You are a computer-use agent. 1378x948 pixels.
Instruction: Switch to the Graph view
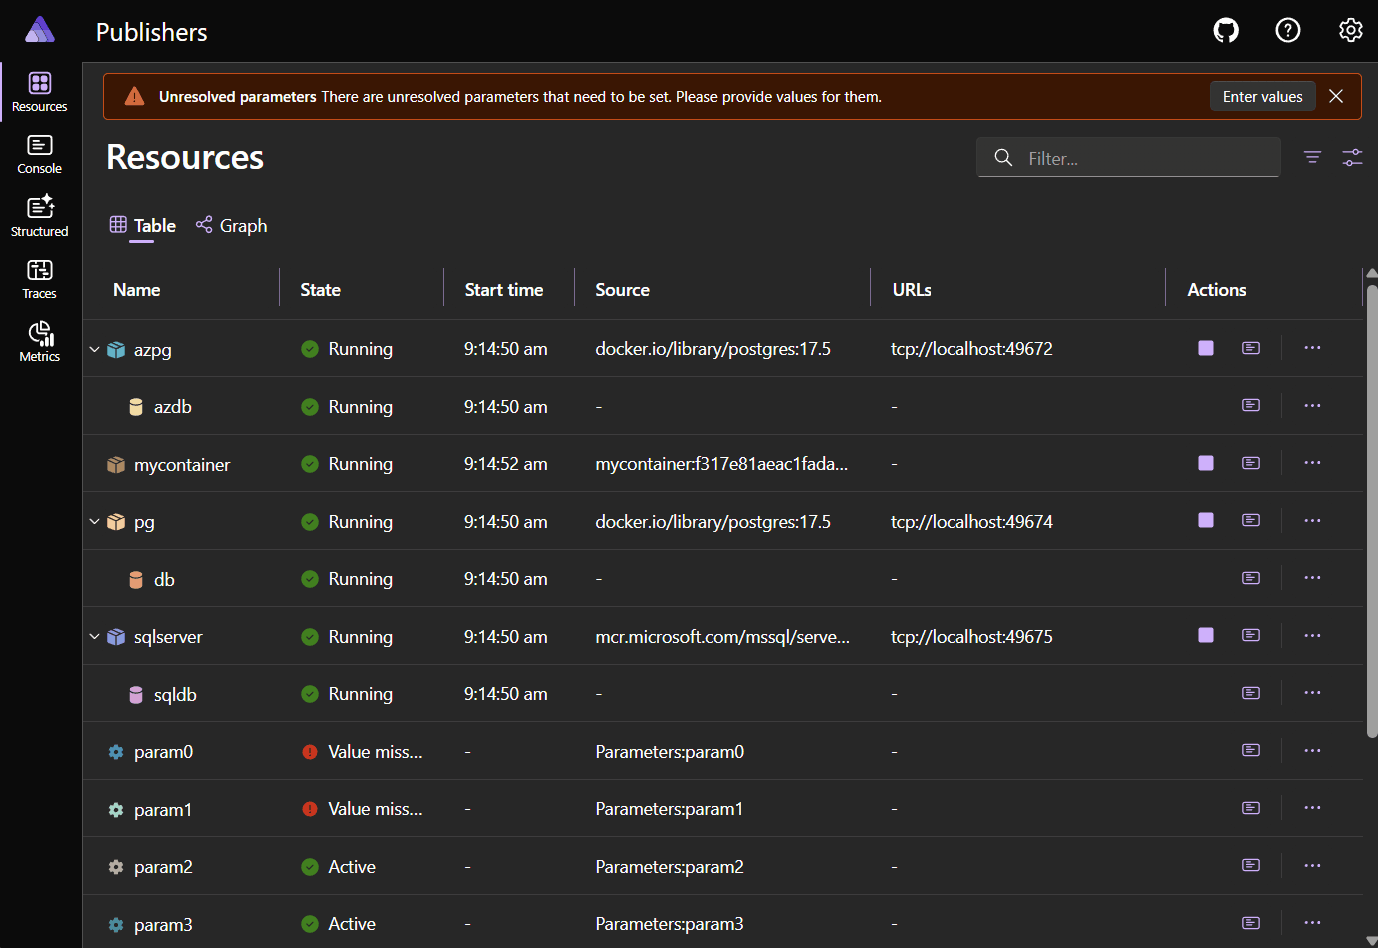click(231, 225)
